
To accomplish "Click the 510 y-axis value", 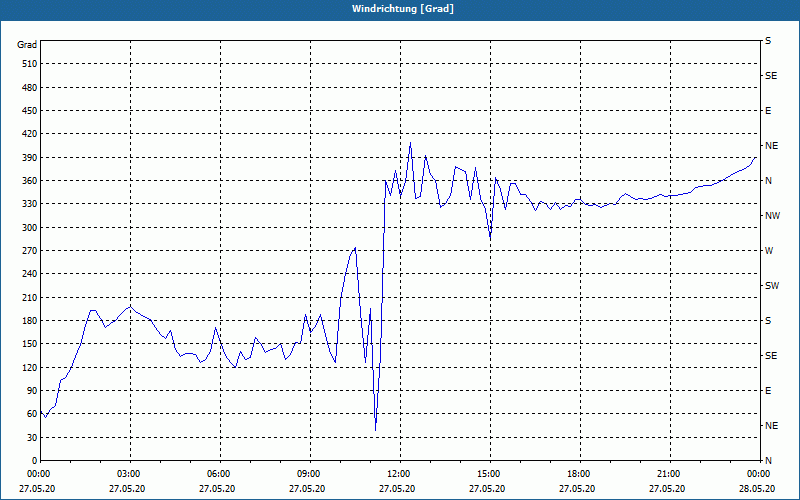I will 29,64.
